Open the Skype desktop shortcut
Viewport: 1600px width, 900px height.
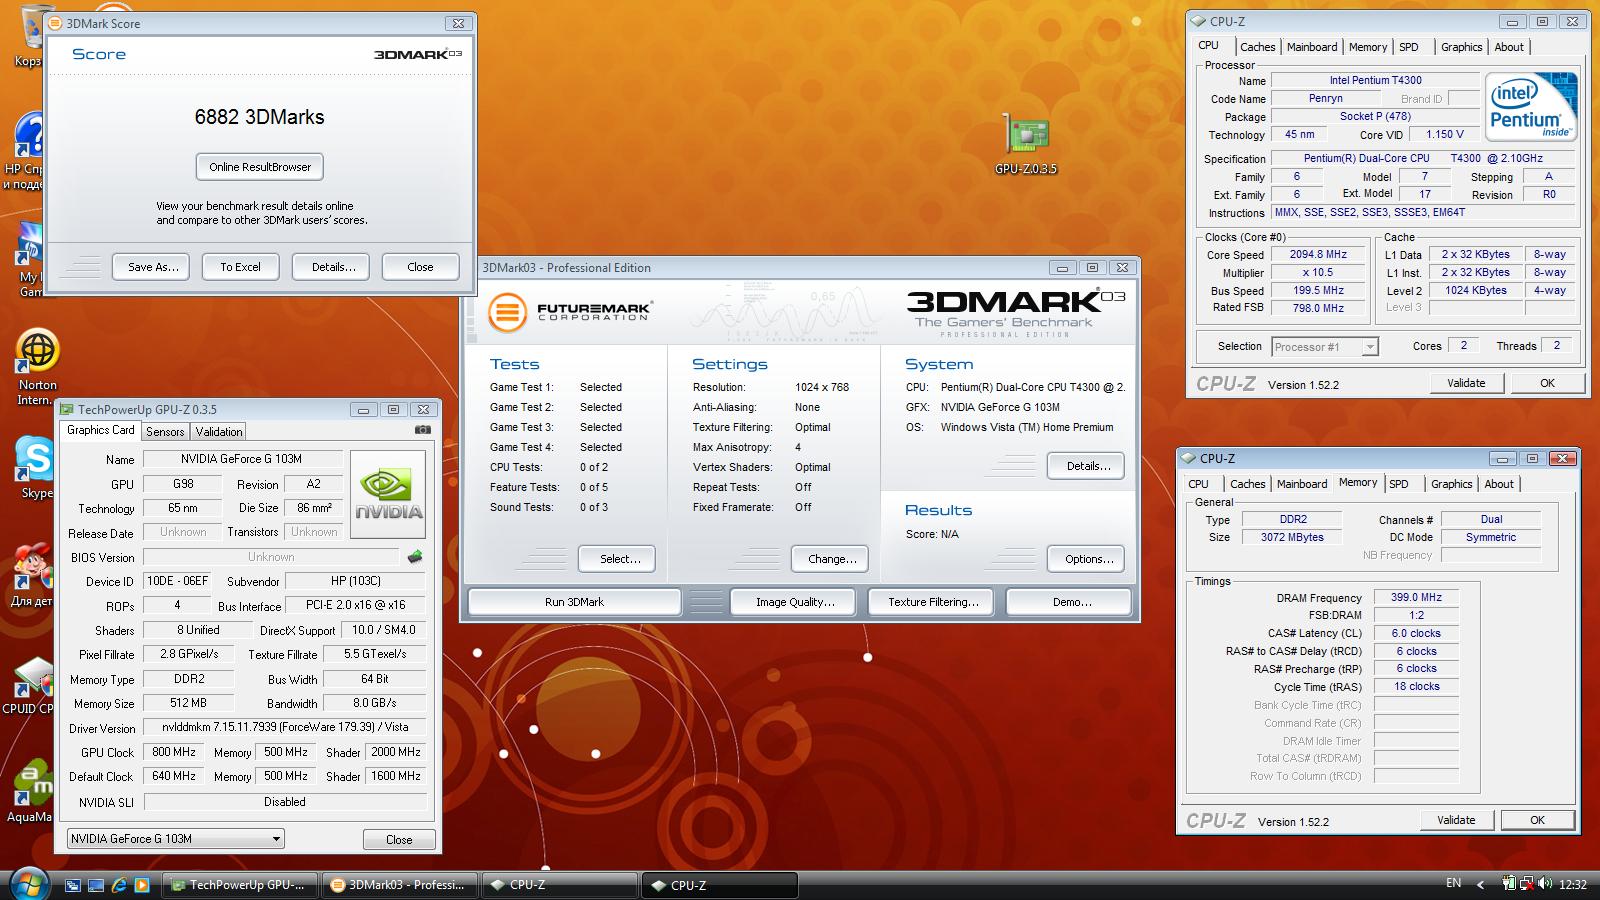click(34, 467)
